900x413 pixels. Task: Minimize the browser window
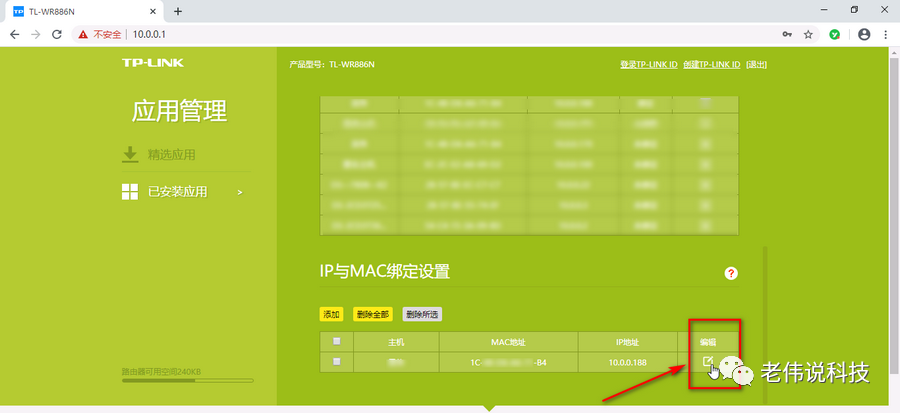824,10
